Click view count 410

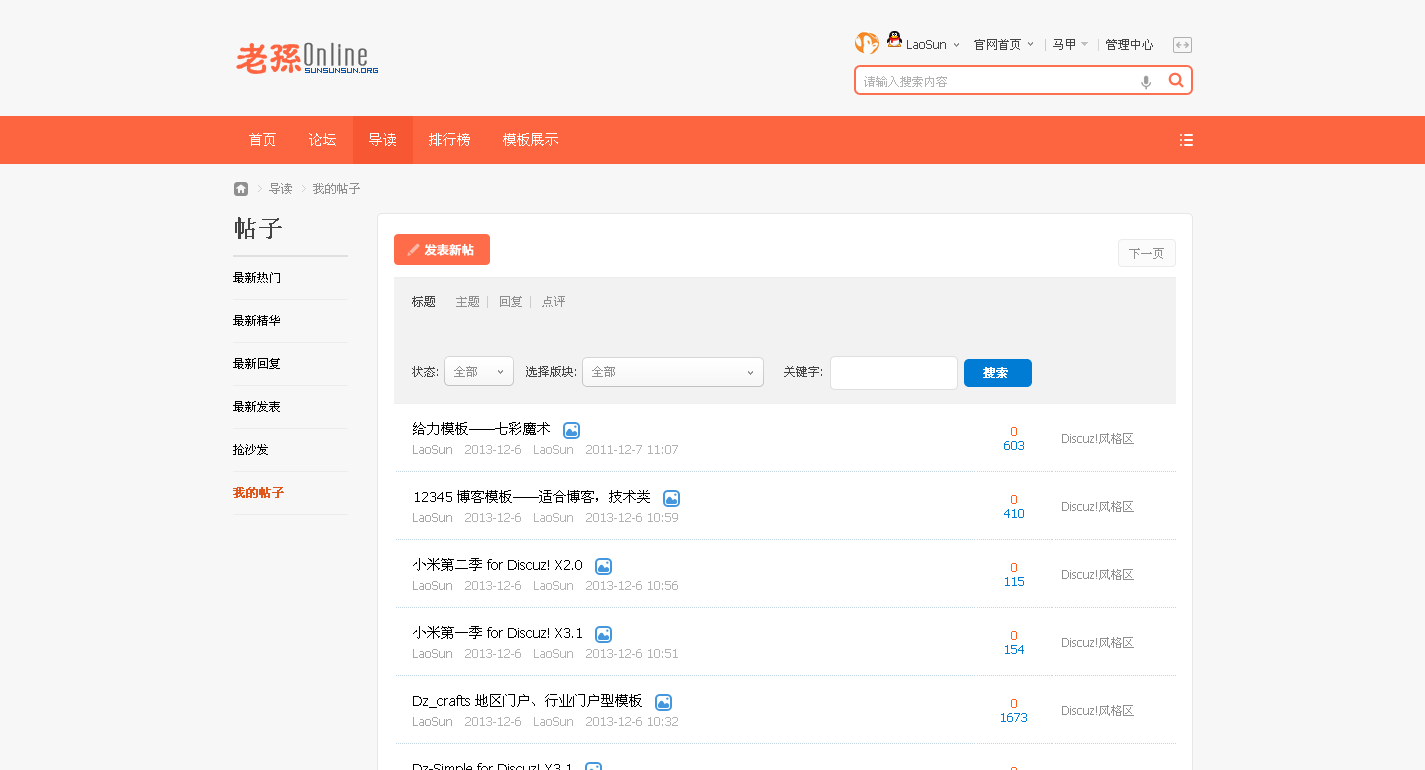1014,514
